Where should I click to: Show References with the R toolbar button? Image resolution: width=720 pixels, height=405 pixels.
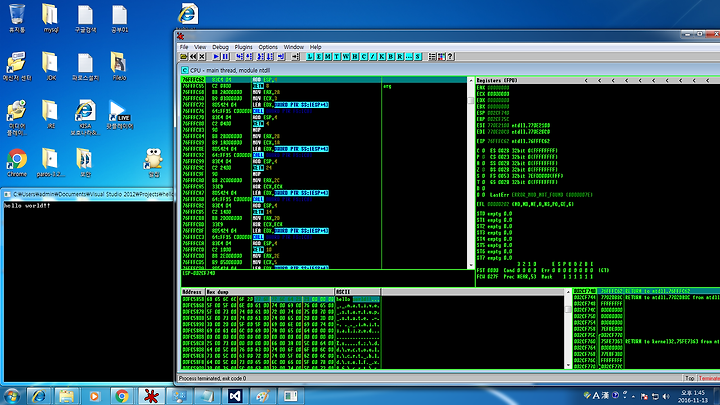point(400,56)
